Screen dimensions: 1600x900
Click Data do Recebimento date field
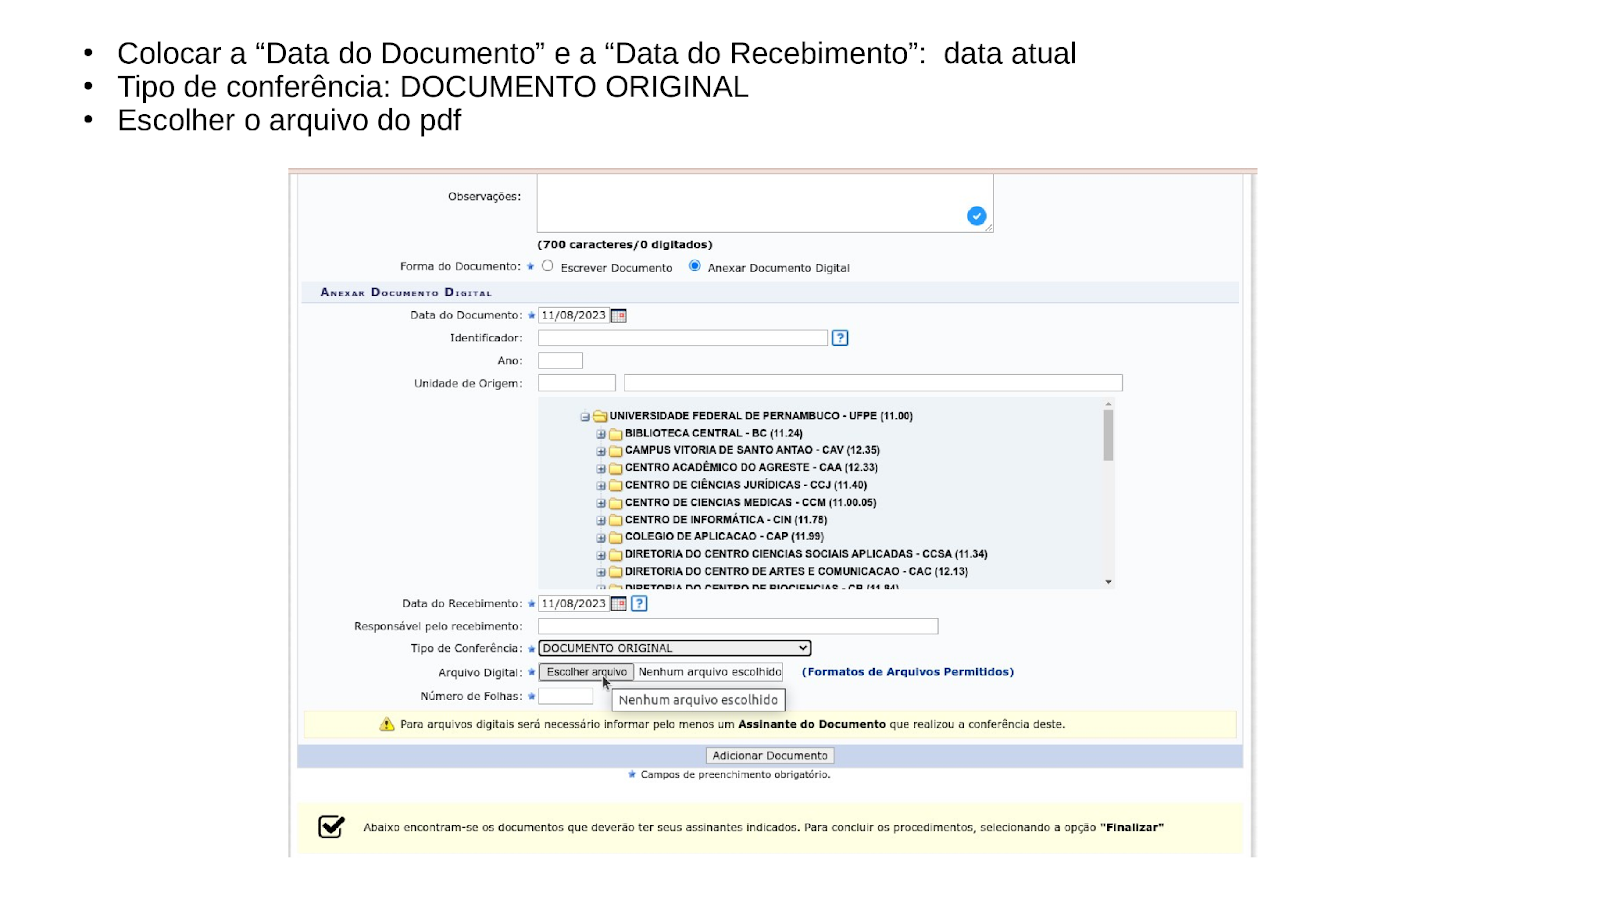pos(573,604)
